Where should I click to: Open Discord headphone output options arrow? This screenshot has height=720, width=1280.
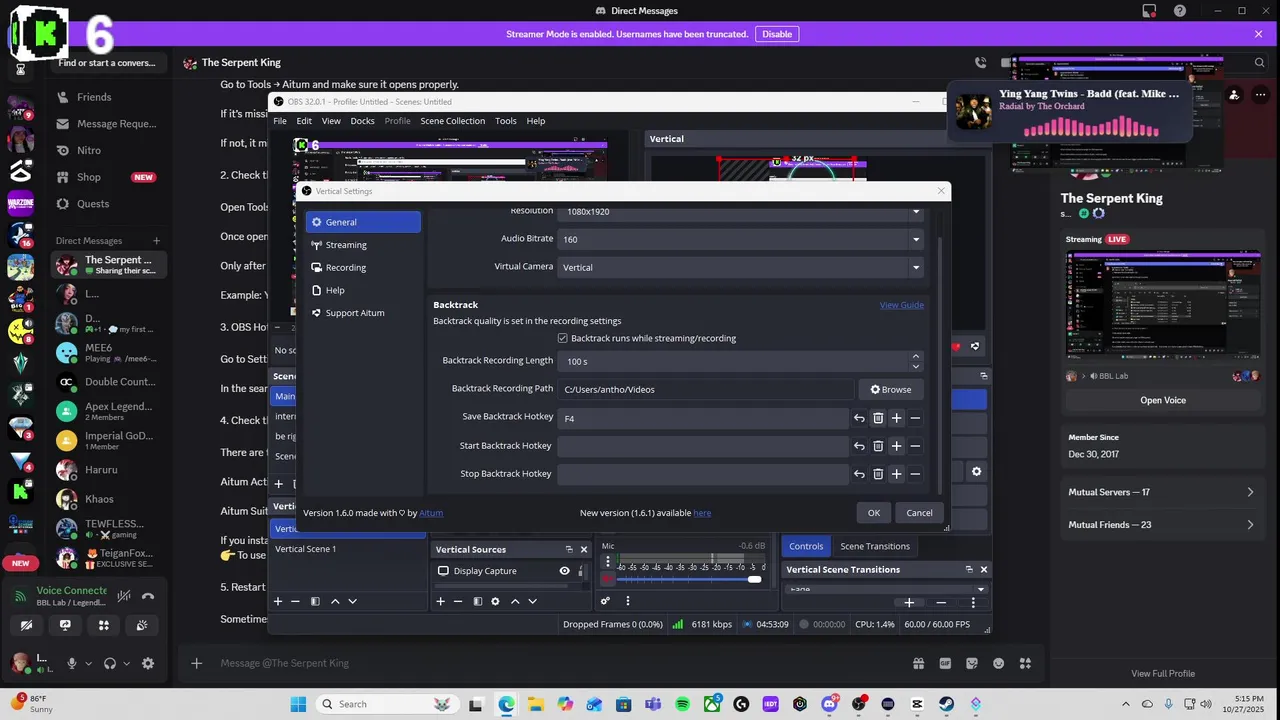pos(126,663)
